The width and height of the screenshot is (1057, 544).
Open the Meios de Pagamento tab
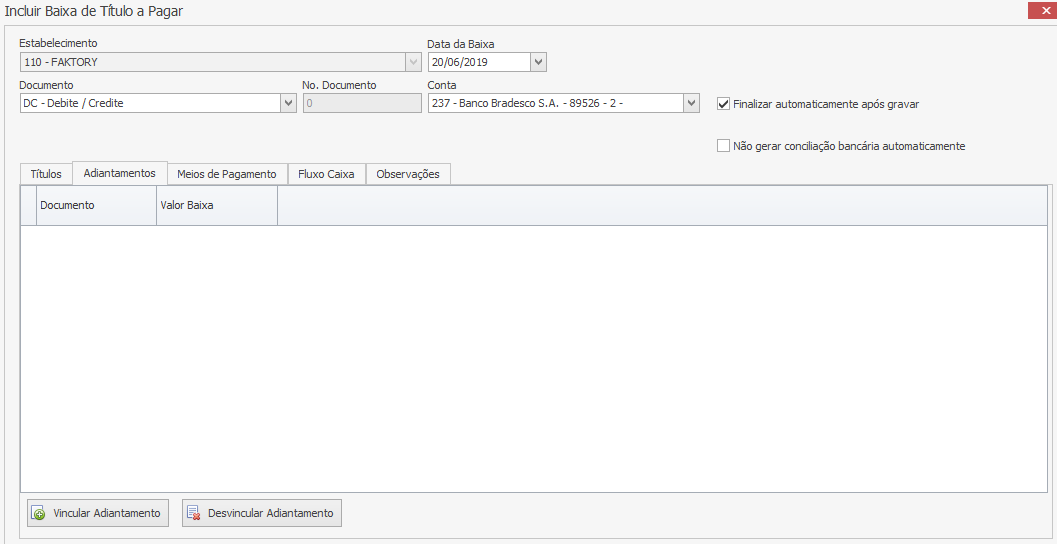(x=226, y=174)
